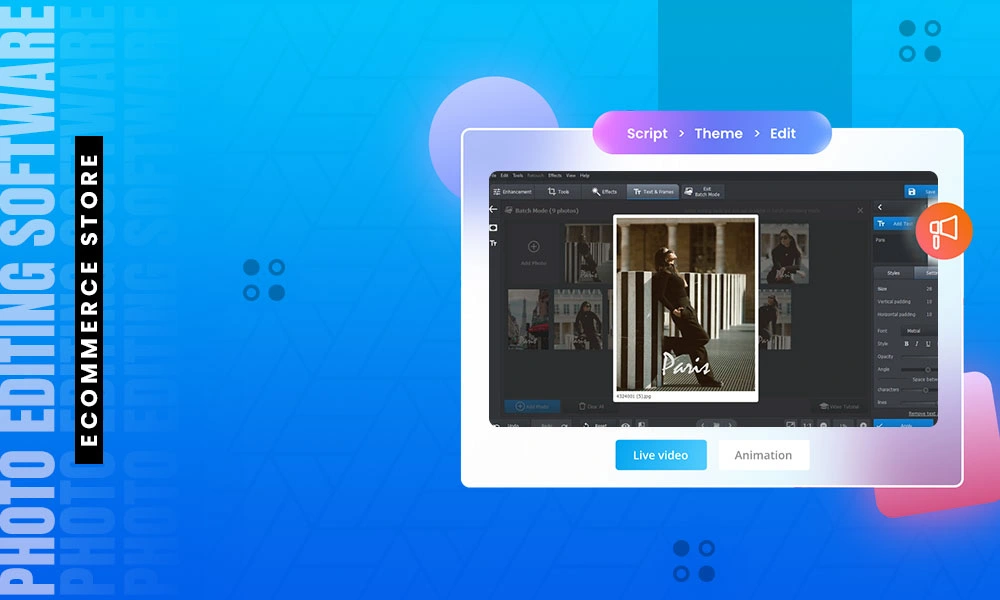Click the Live video button
The image size is (1000, 600).
coord(661,455)
